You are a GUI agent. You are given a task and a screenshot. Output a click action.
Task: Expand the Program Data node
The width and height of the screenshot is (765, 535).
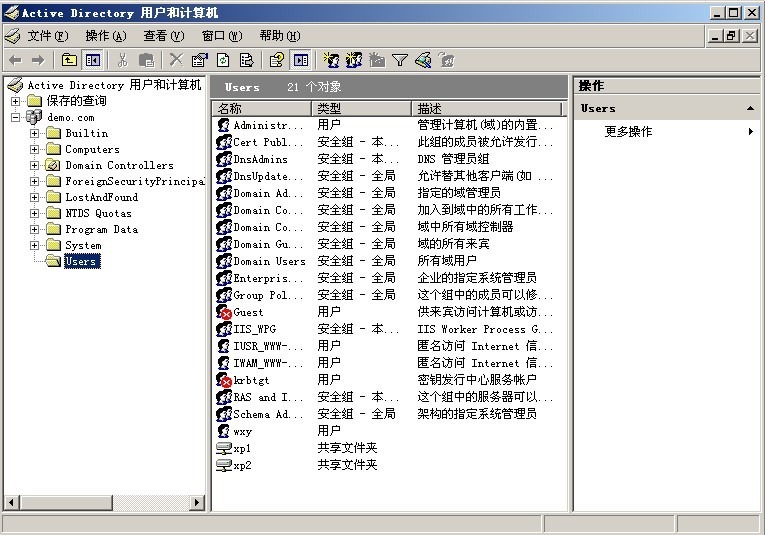[x=34, y=229]
